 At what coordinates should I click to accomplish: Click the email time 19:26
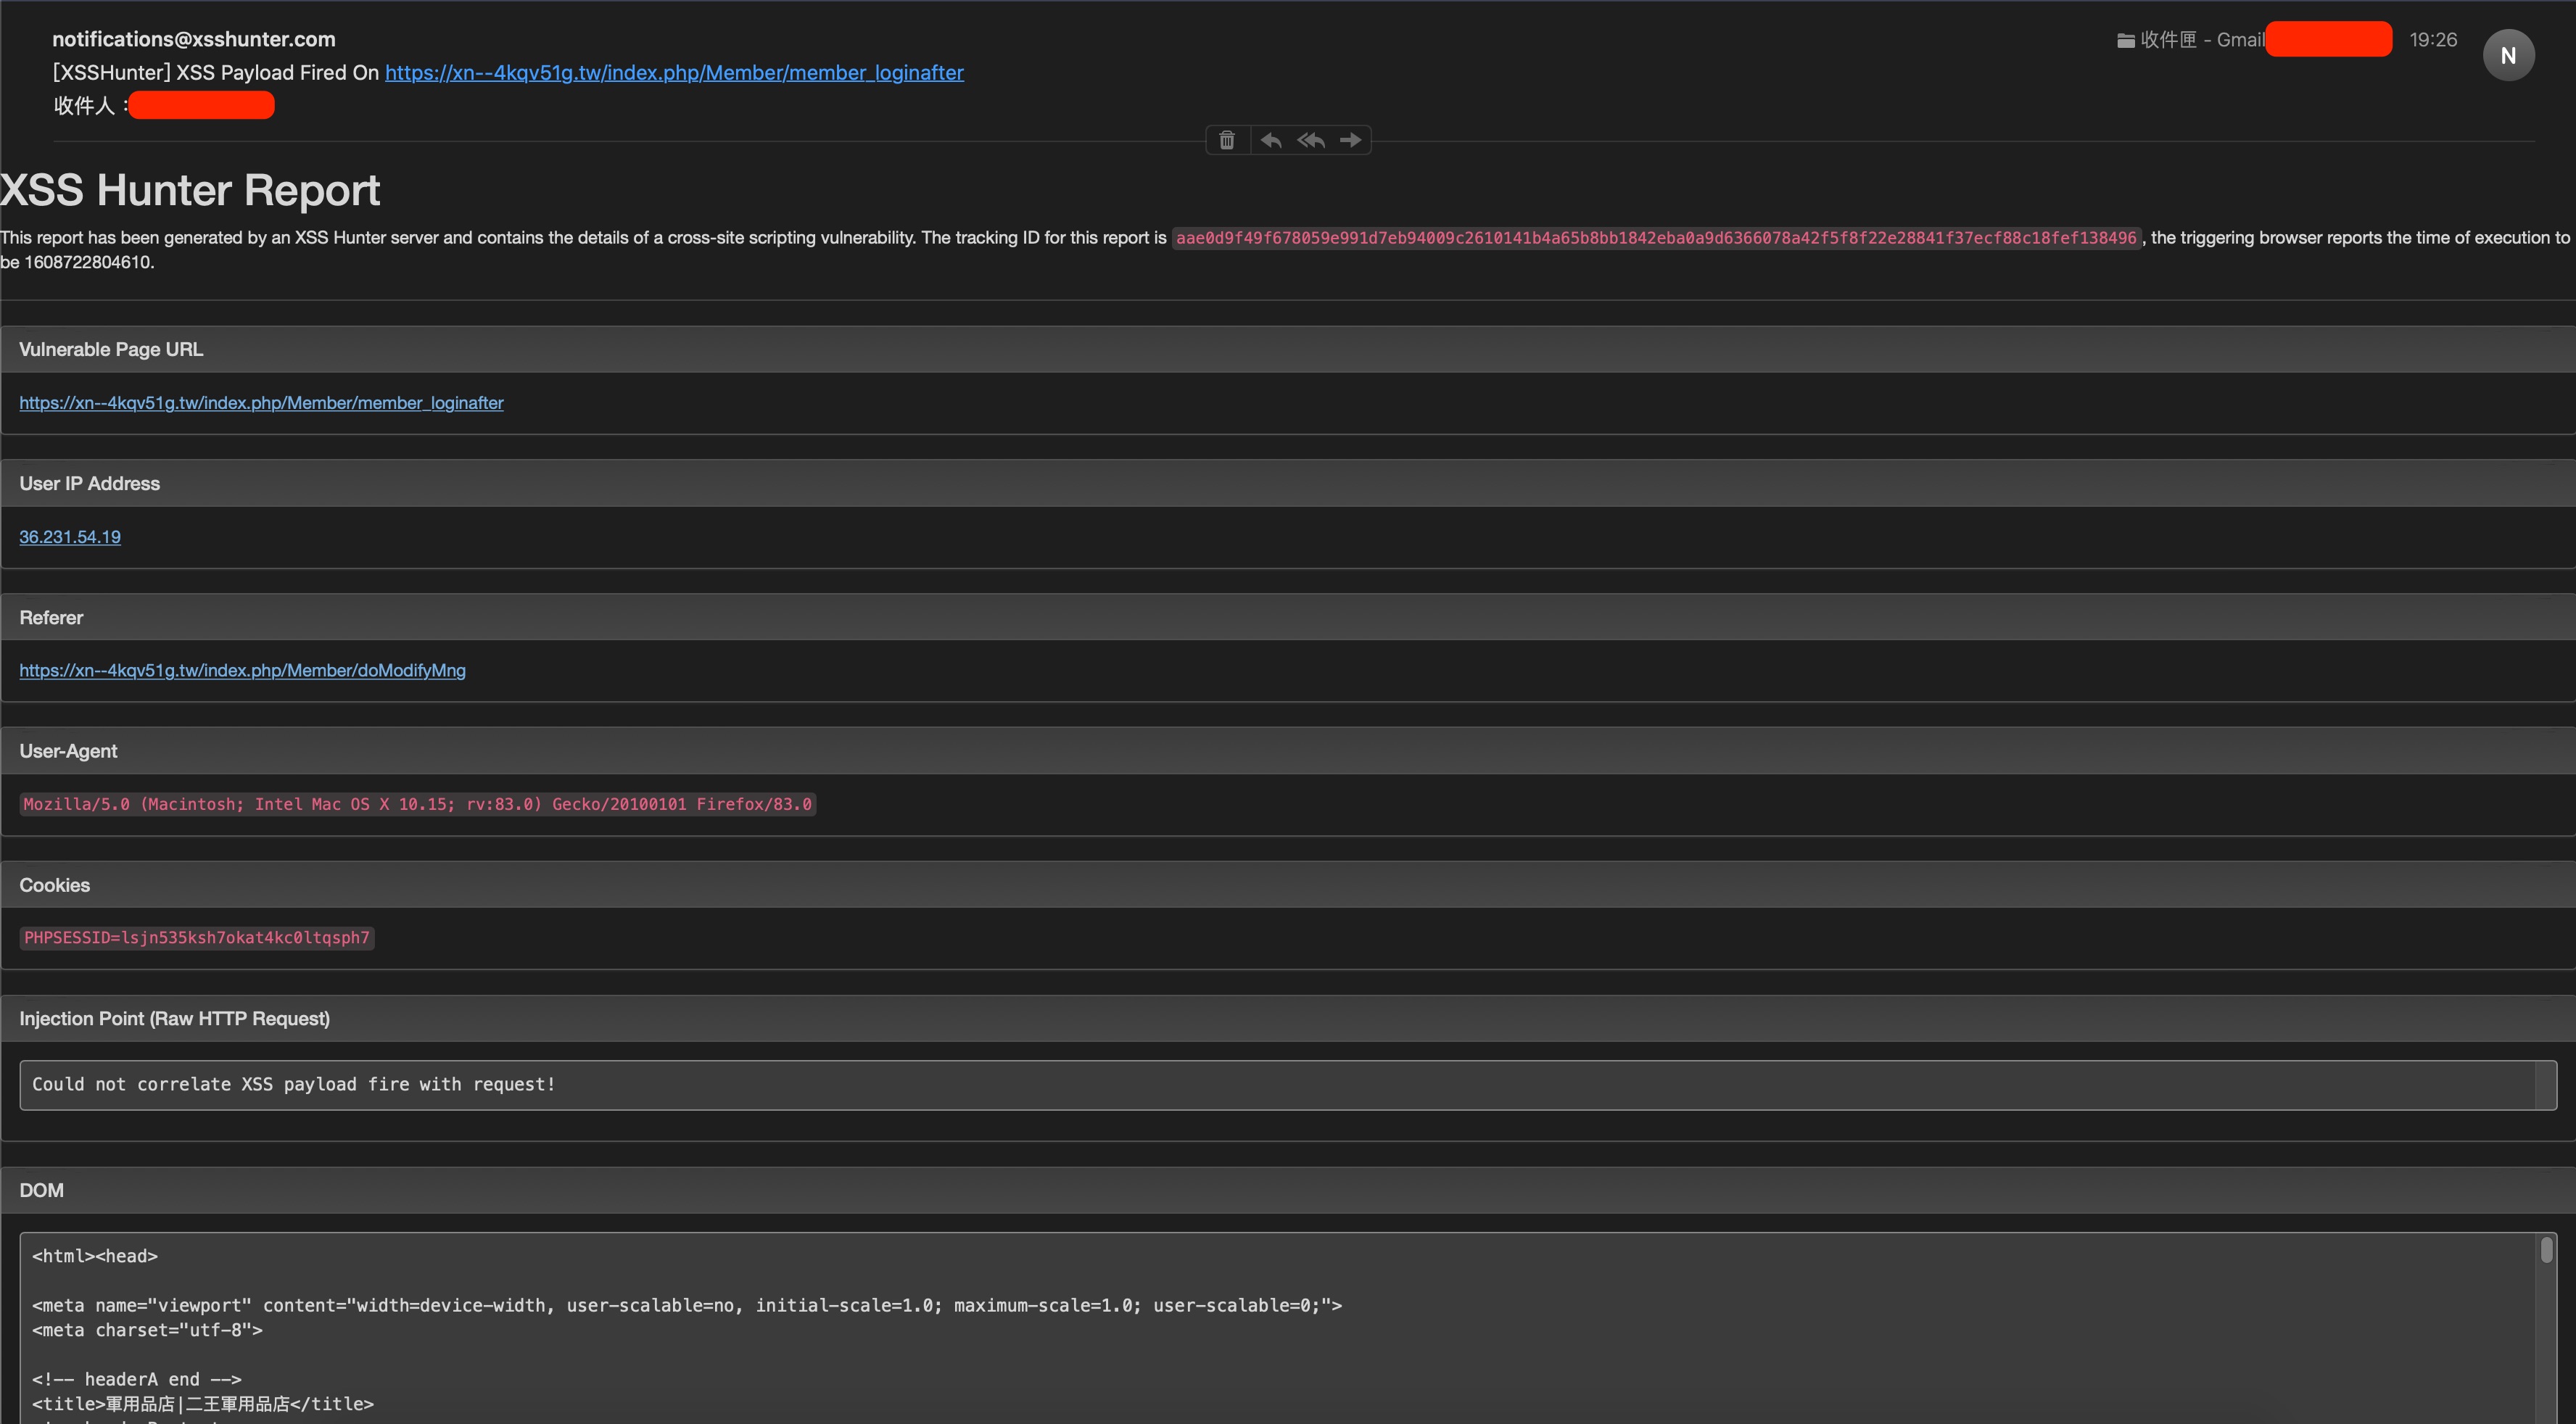[x=2433, y=40]
